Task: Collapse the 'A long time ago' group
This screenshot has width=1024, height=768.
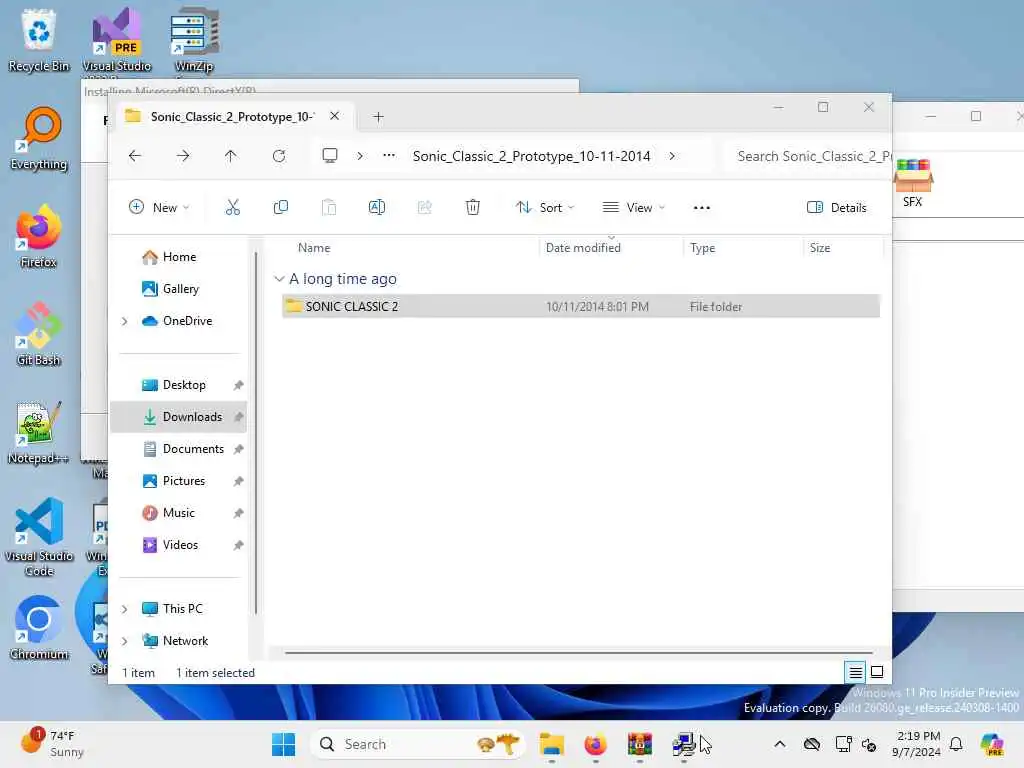Action: pyautogui.click(x=279, y=279)
